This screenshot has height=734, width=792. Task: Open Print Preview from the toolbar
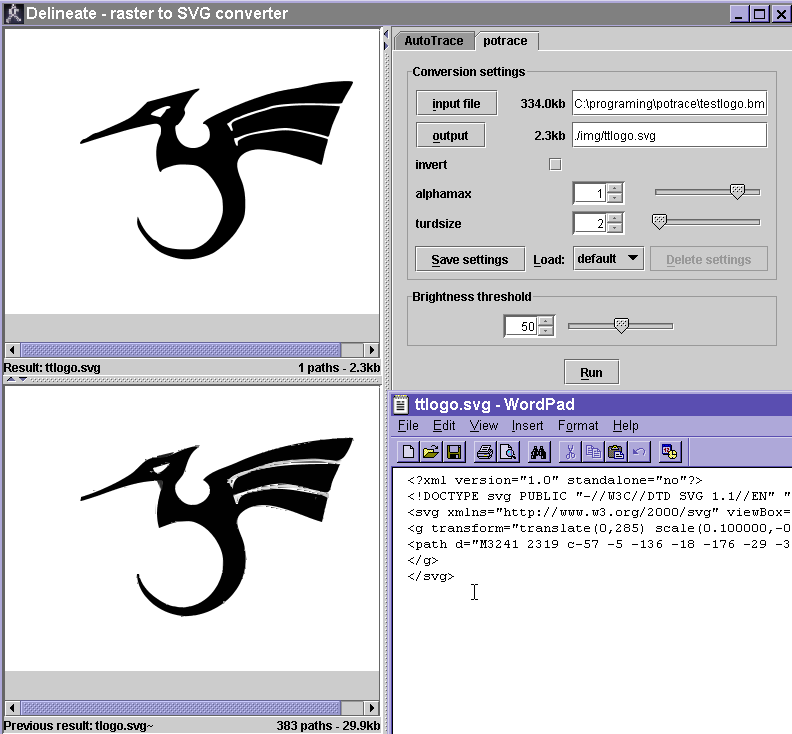[x=508, y=452]
